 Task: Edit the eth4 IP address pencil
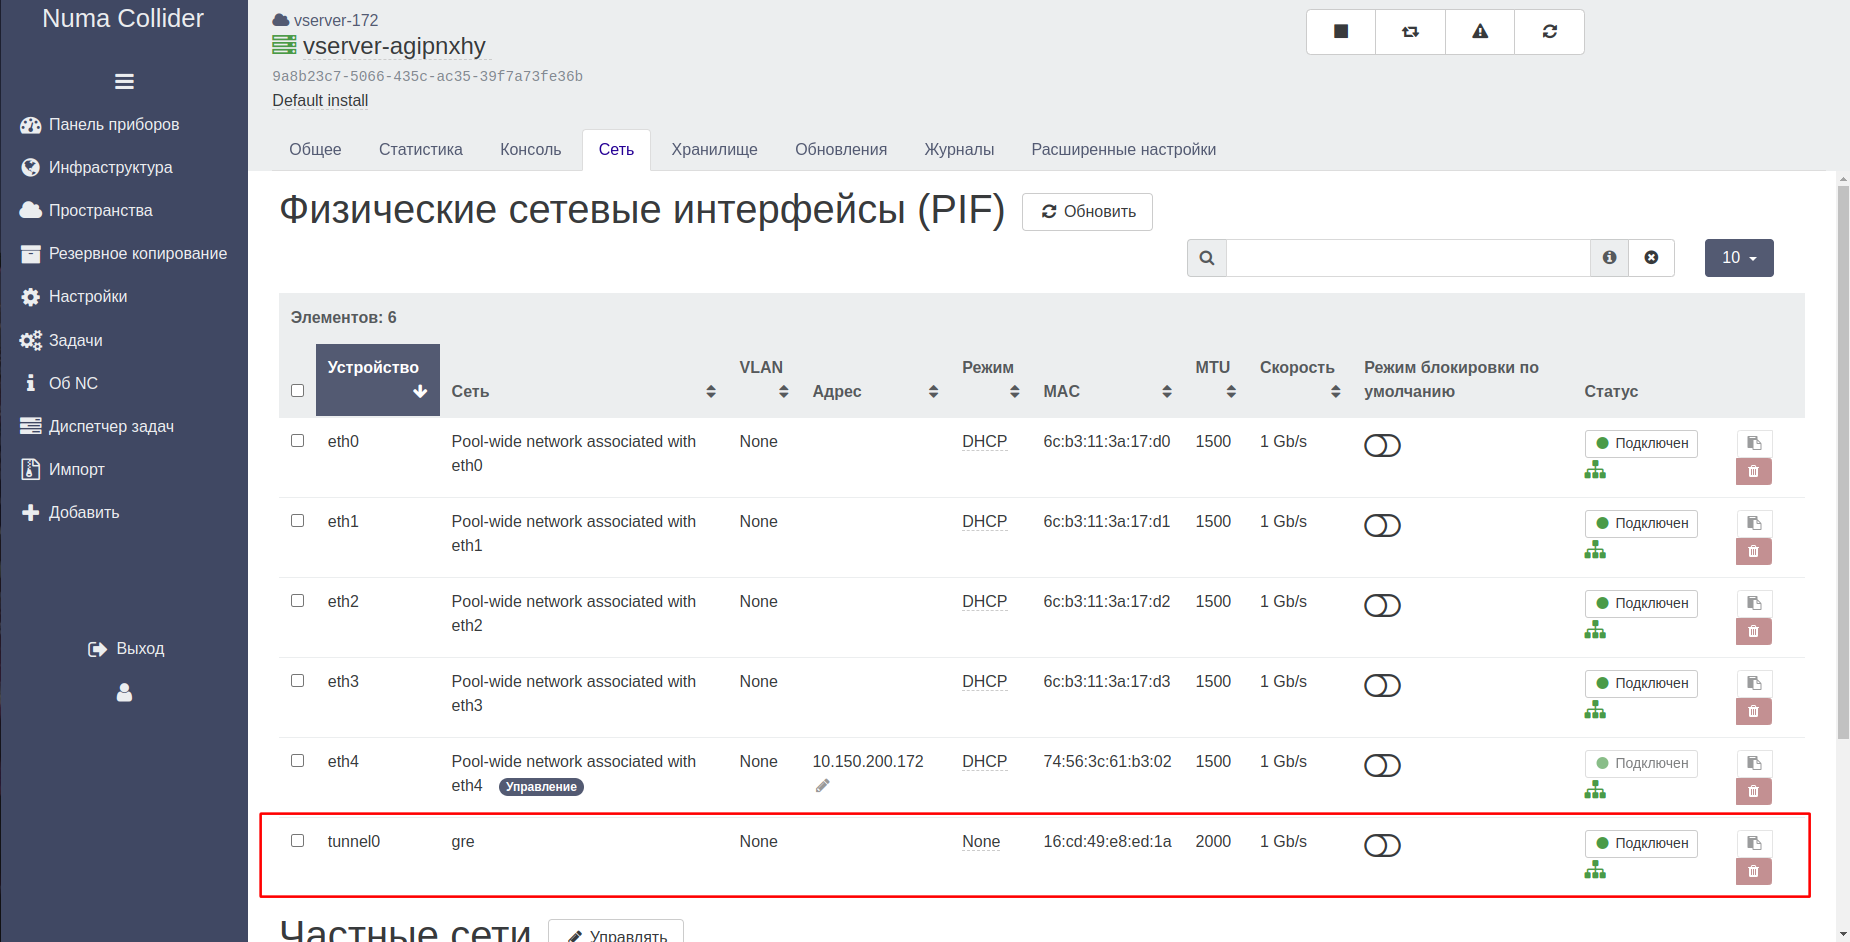[x=822, y=786]
